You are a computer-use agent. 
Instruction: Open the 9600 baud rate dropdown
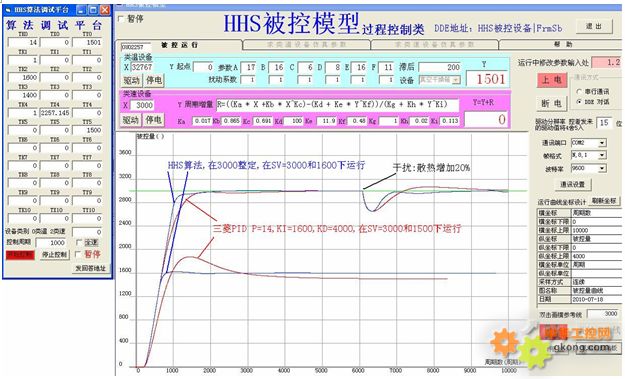[602, 168]
